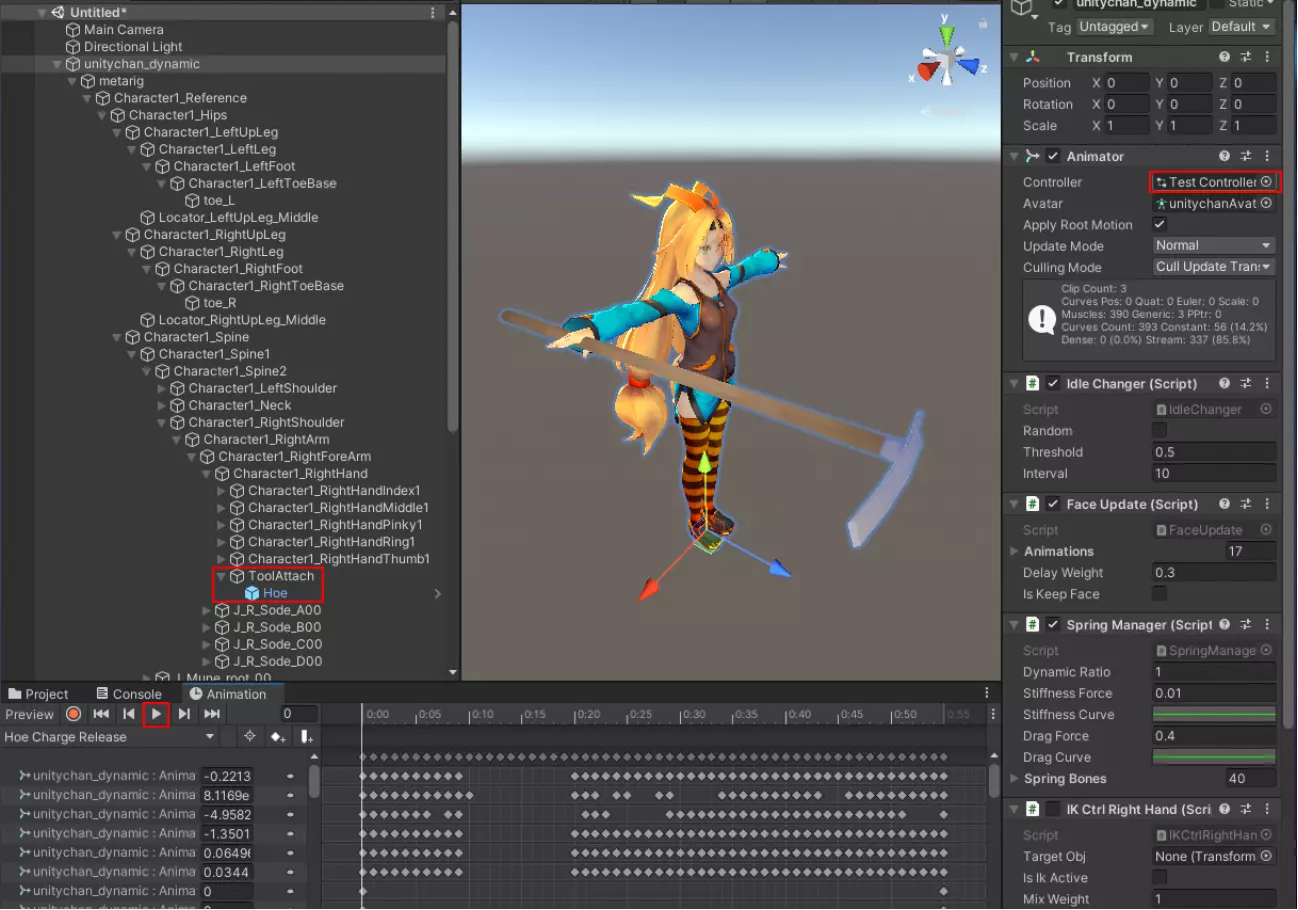Image resolution: width=1298 pixels, height=910 pixels.
Task: Switch to the Project tab
Action: [x=39, y=694]
